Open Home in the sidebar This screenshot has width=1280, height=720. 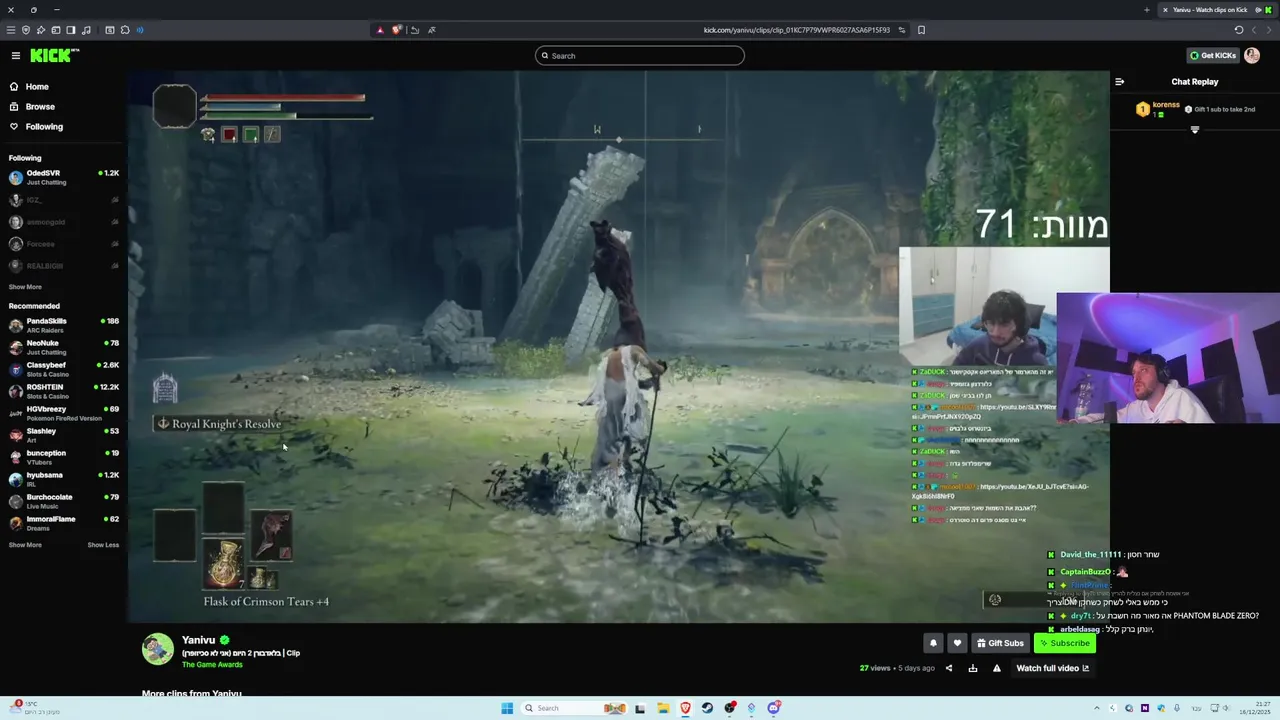click(x=37, y=87)
